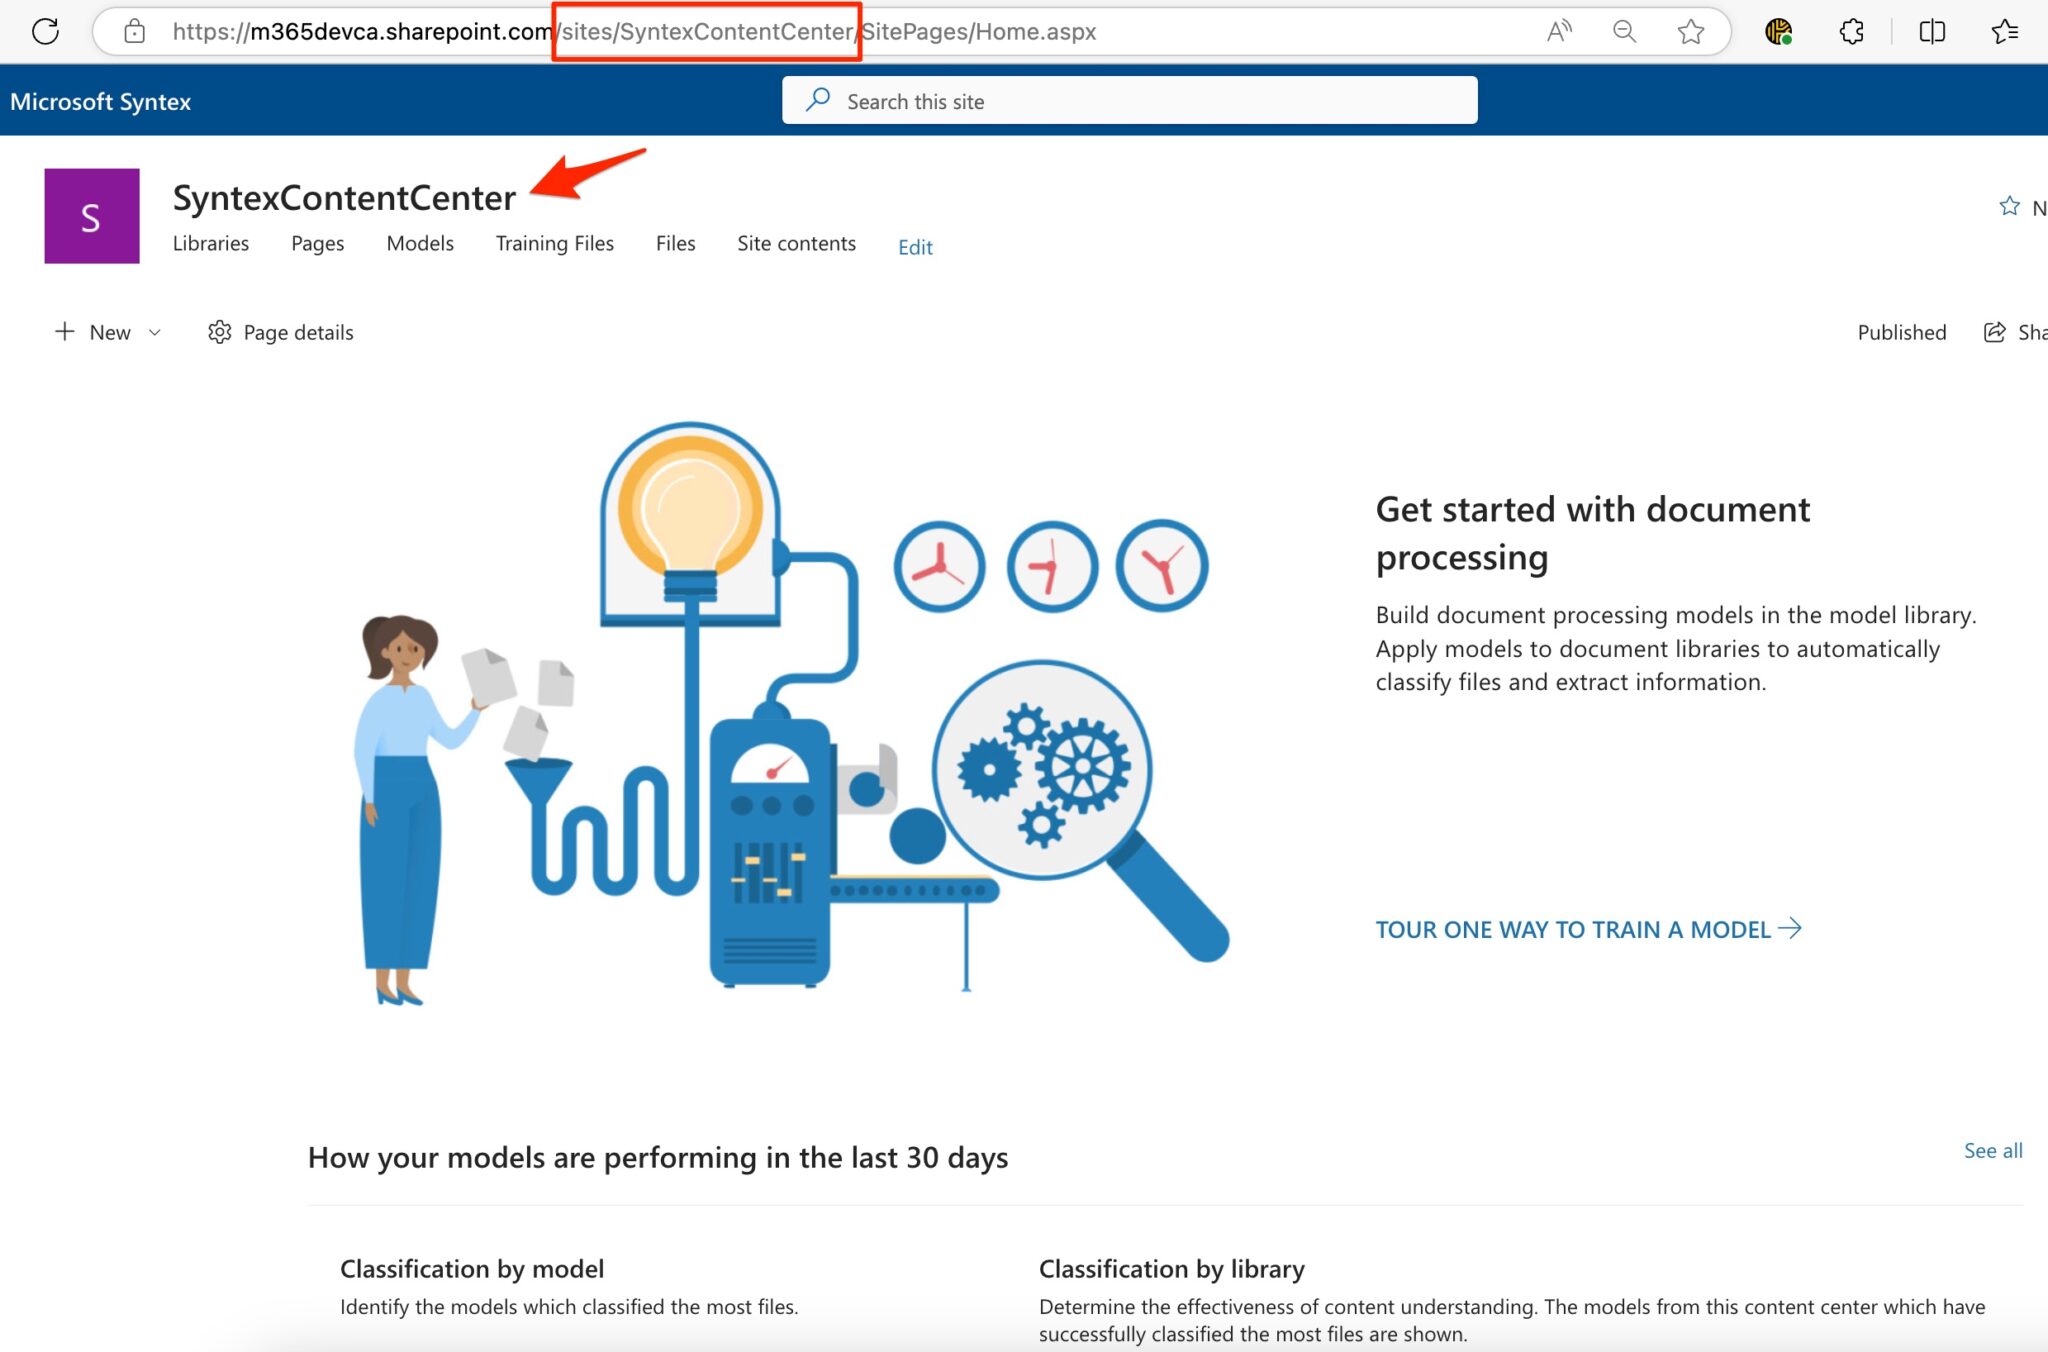Click See all model performance details

point(1993,1151)
